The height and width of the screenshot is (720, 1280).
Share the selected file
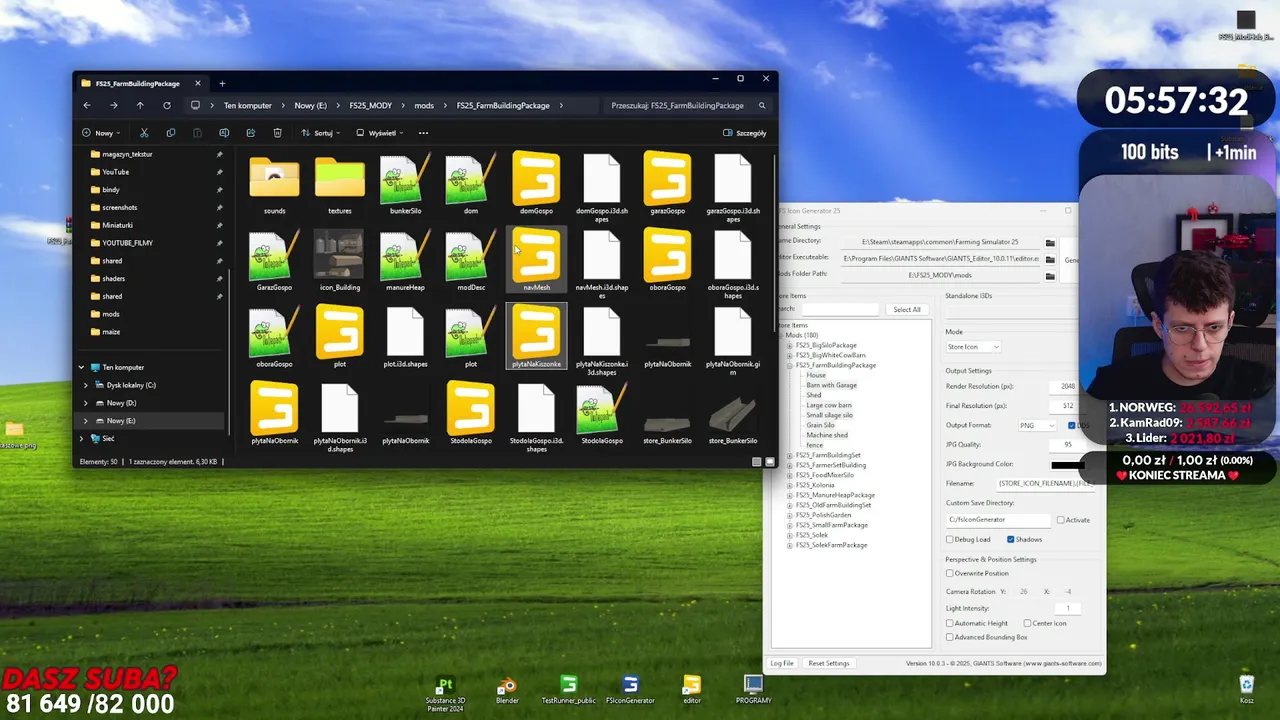(251, 133)
